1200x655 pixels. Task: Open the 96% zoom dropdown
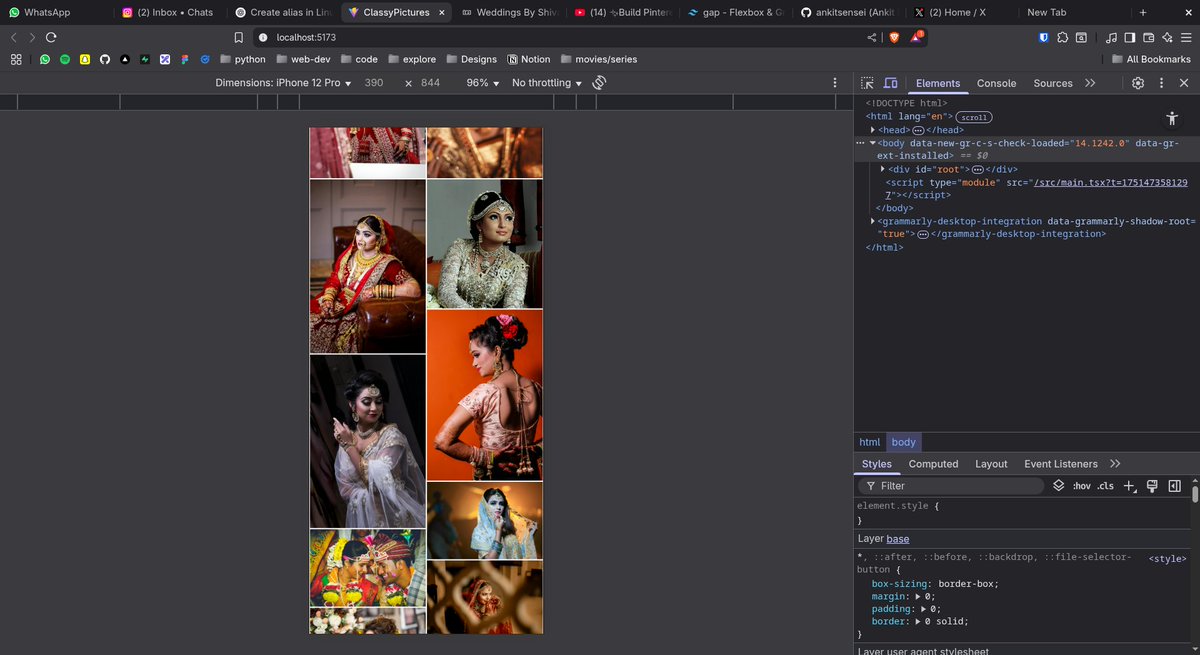(483, 83)
